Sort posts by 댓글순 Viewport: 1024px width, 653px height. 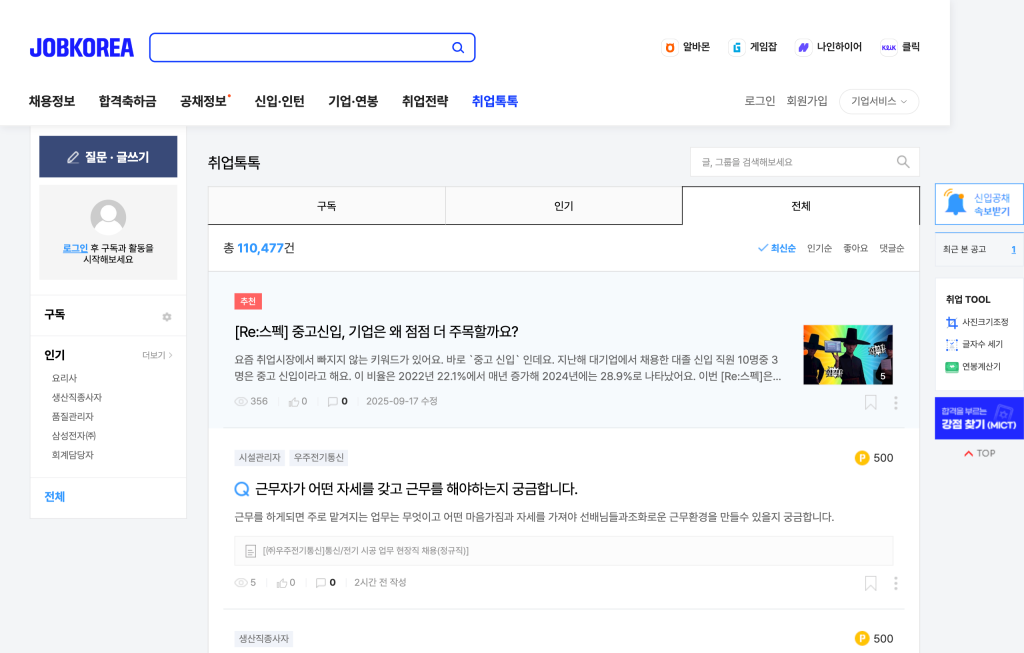pyautogui.click(x=891, y=248)
